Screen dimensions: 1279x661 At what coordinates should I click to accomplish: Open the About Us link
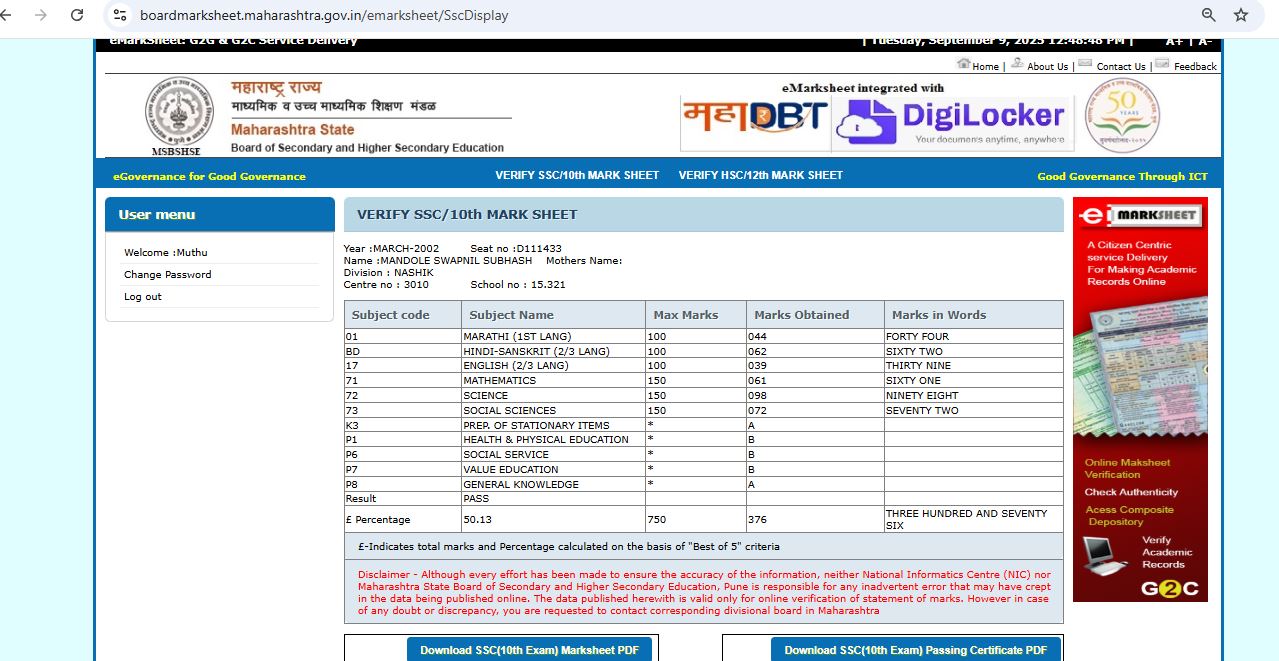(1047, 66)
